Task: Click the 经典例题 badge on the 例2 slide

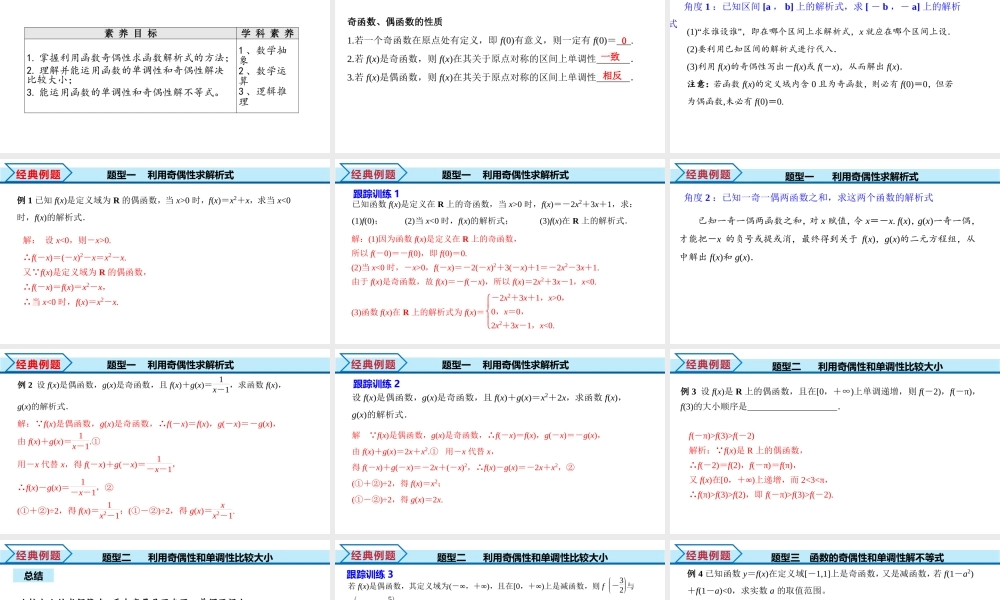Action: [37, 365]
